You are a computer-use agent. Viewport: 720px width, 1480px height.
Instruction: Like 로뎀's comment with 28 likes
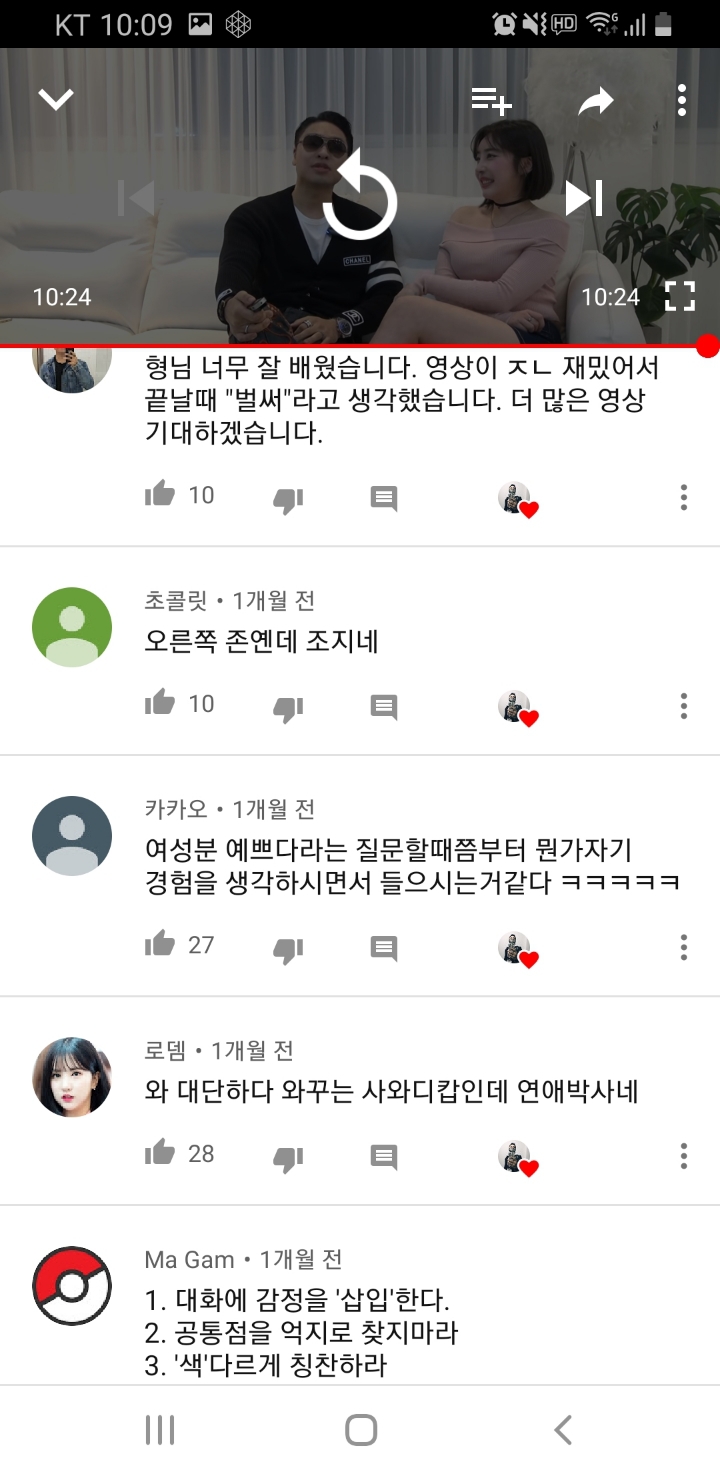coord(160,1153)
